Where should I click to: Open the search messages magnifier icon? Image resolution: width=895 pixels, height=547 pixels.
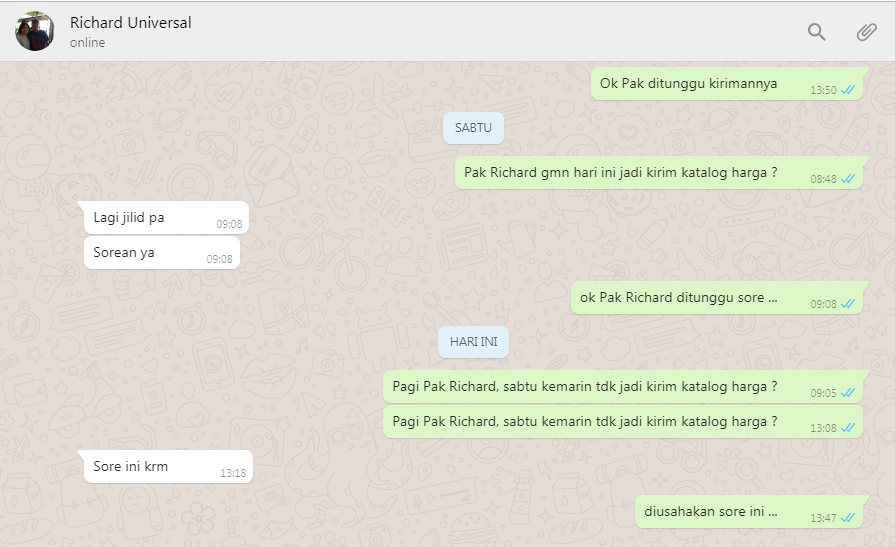(816, 32)
